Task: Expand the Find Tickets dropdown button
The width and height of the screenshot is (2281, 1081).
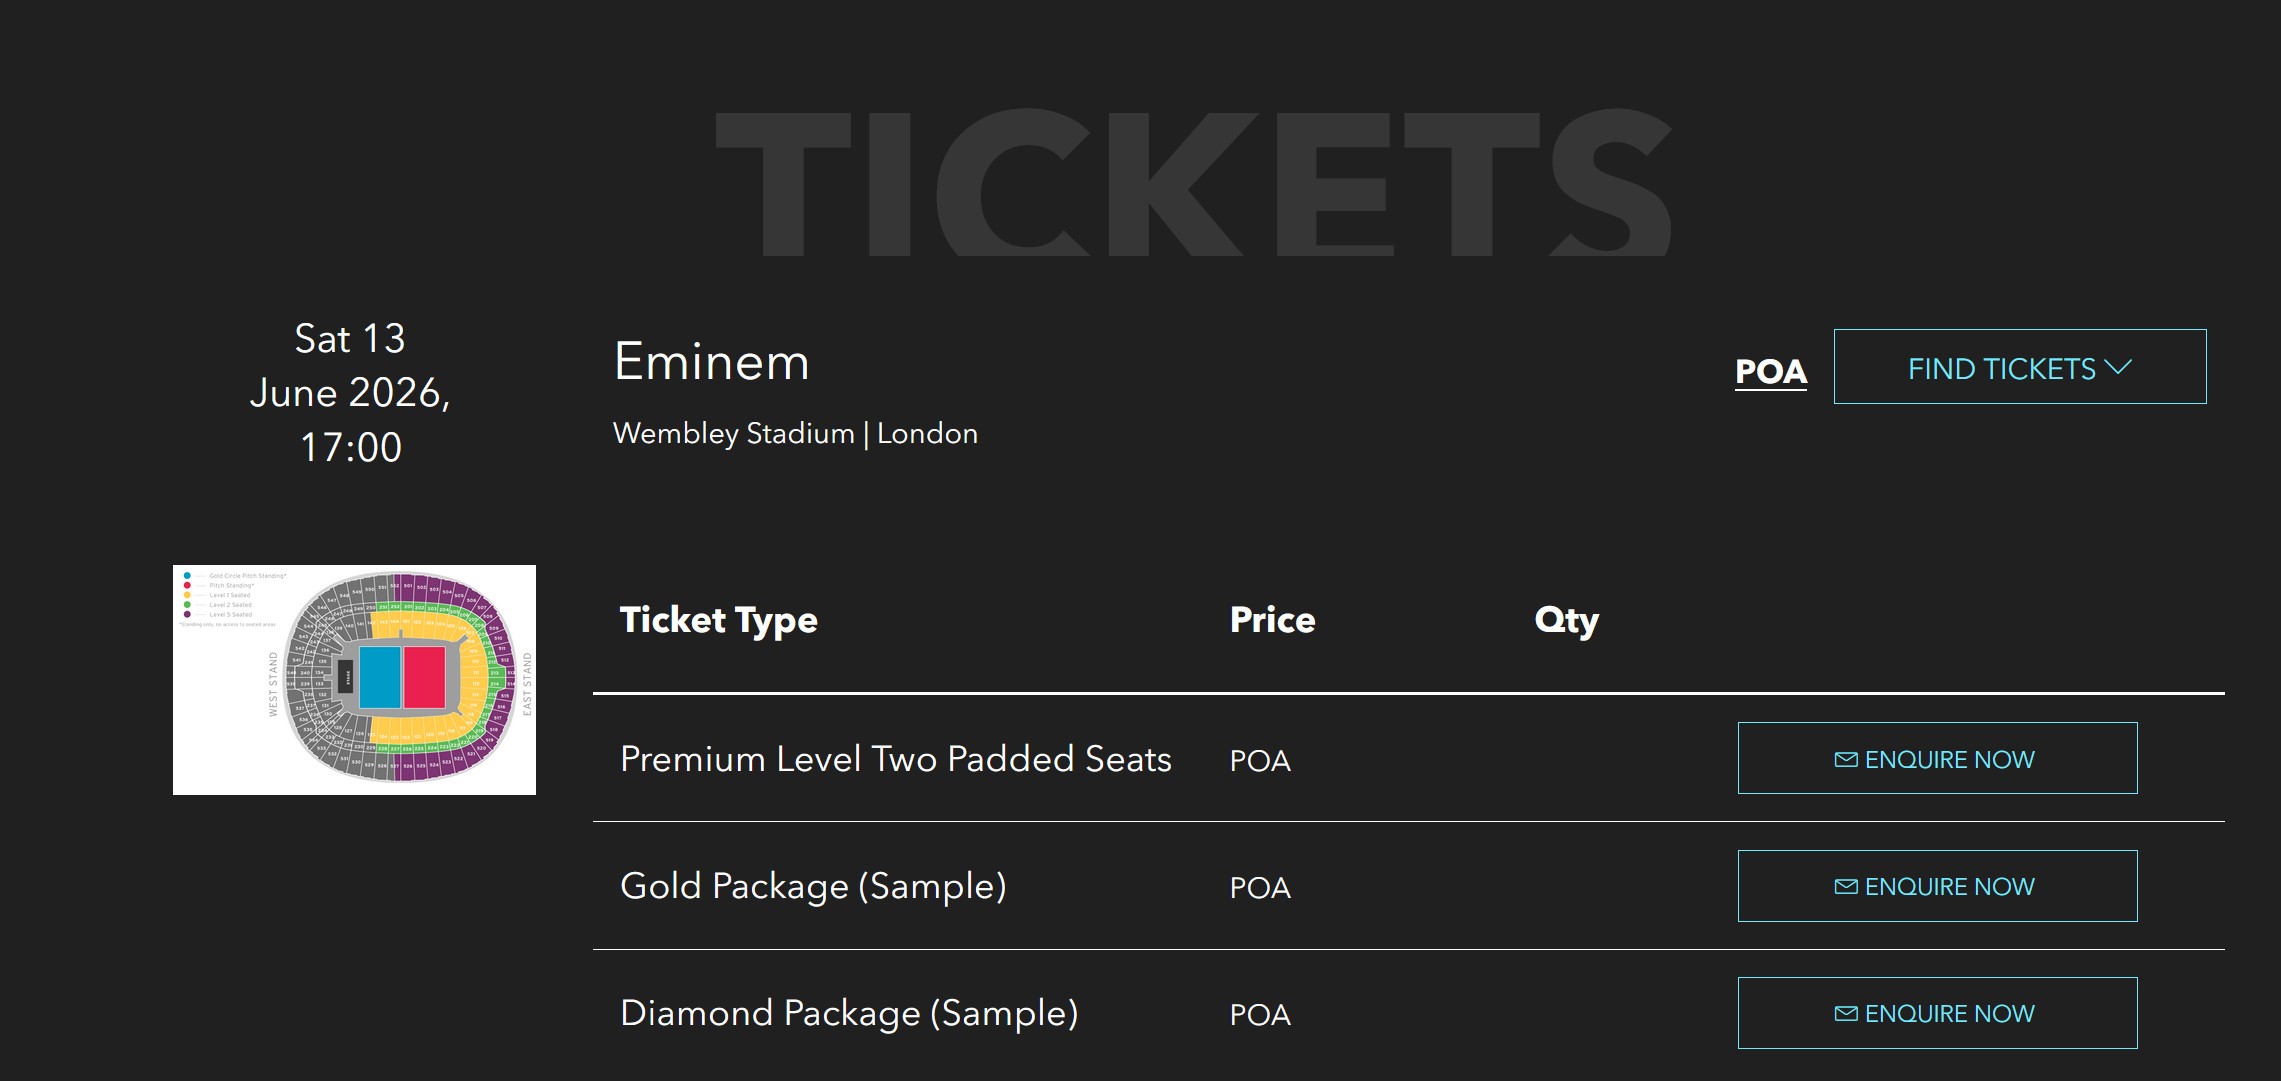Action: click(2019, 367)
